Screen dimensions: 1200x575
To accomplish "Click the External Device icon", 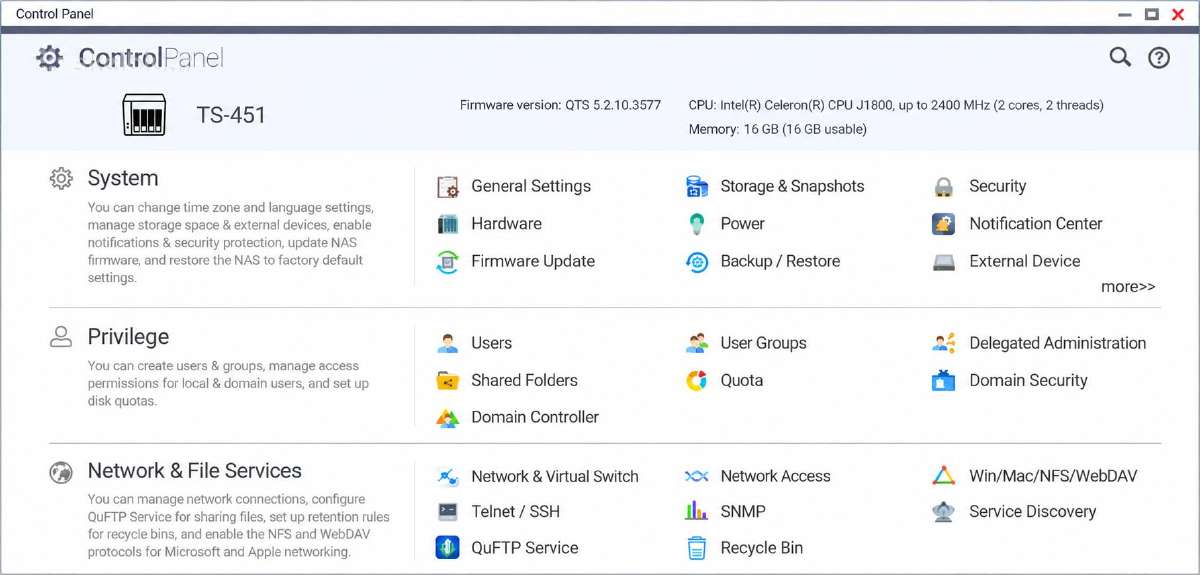I will pos(944,262).
